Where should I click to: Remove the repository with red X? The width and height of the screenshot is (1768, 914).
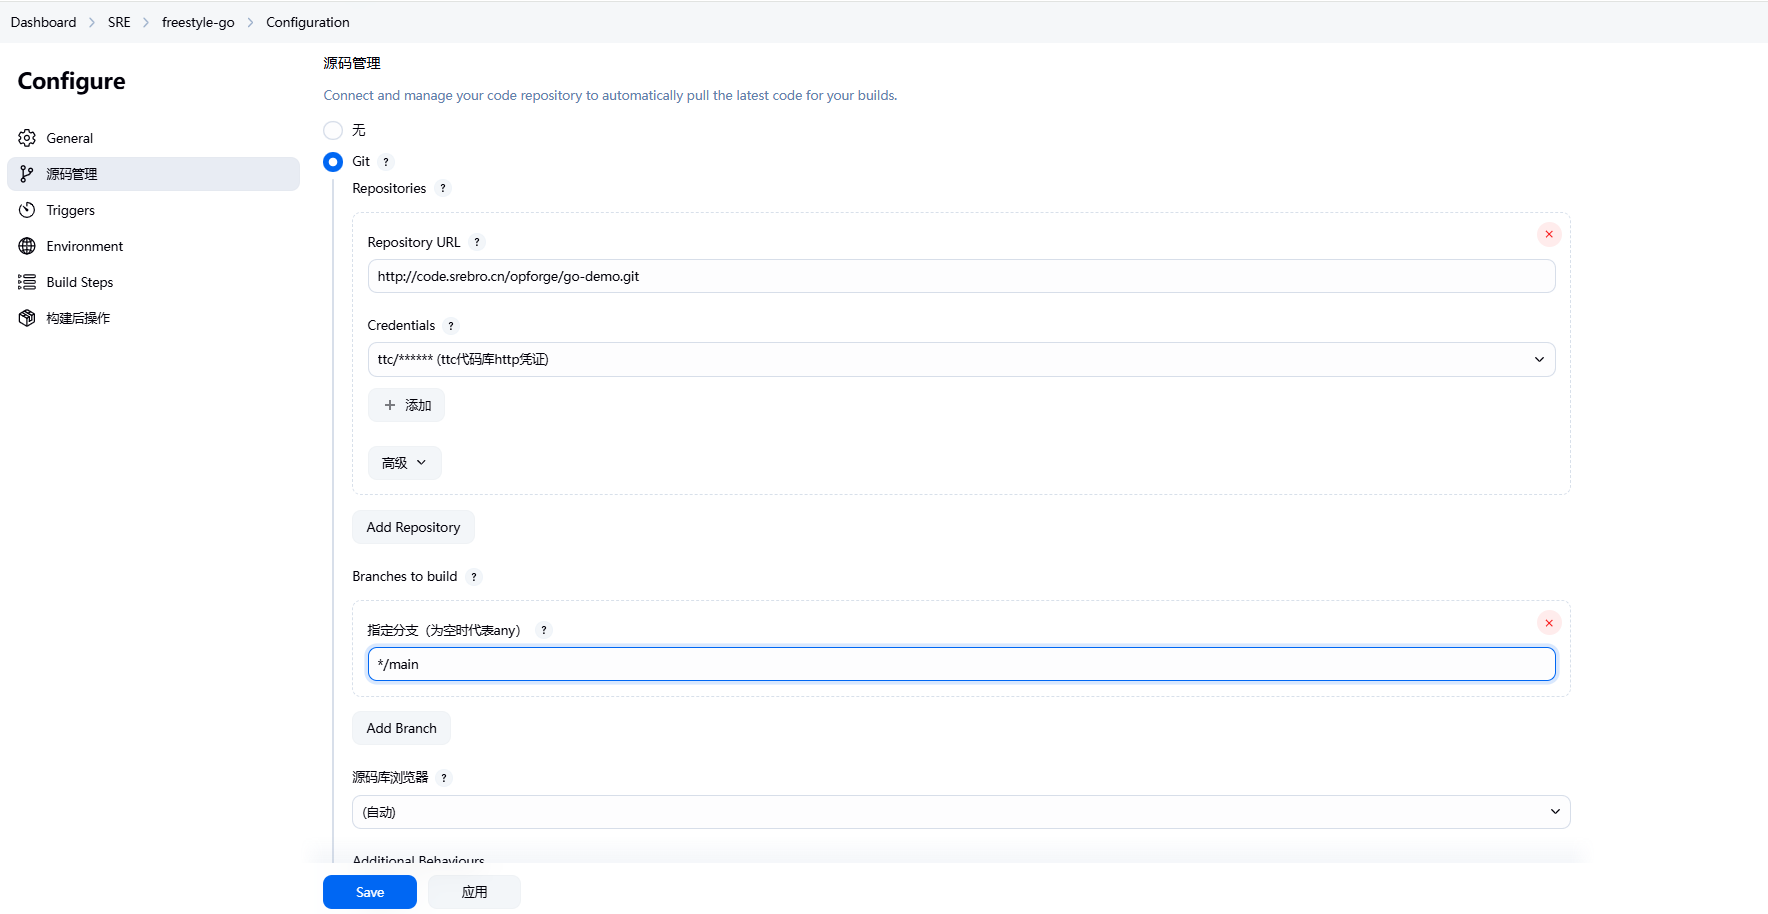pyautogui.click(x=1548, y=234)
